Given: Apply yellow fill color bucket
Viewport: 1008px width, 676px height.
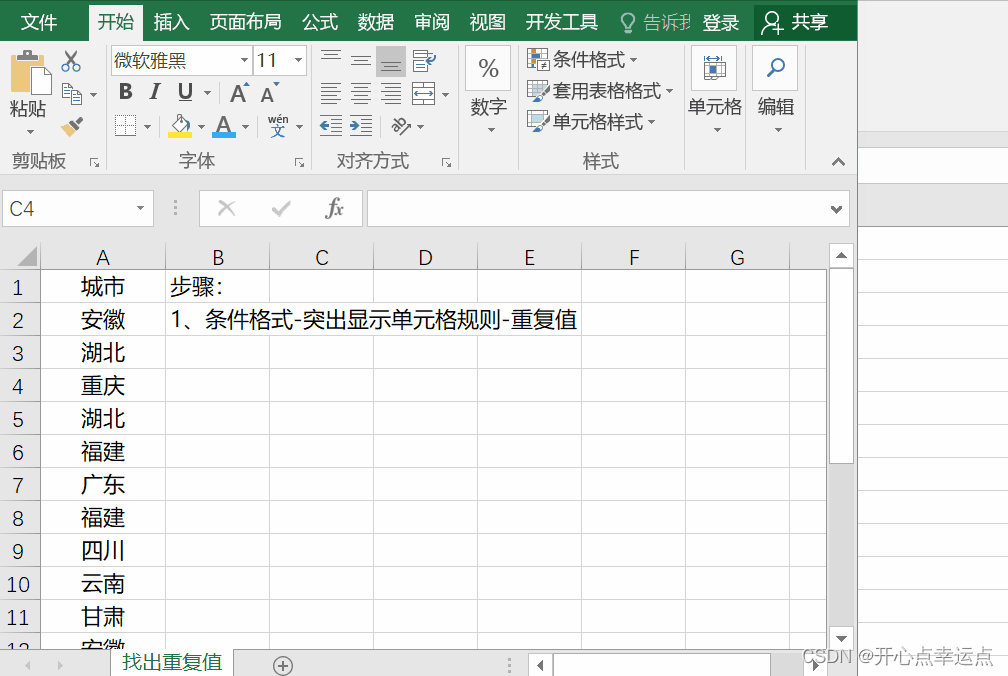Looking at the screenshot, I should tap(180, 126).
